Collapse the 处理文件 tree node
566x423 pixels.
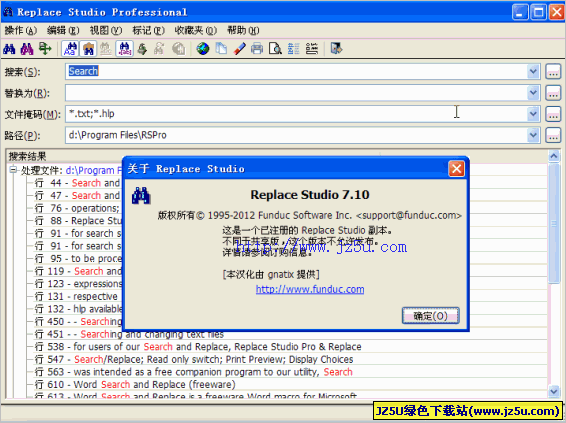13,170
